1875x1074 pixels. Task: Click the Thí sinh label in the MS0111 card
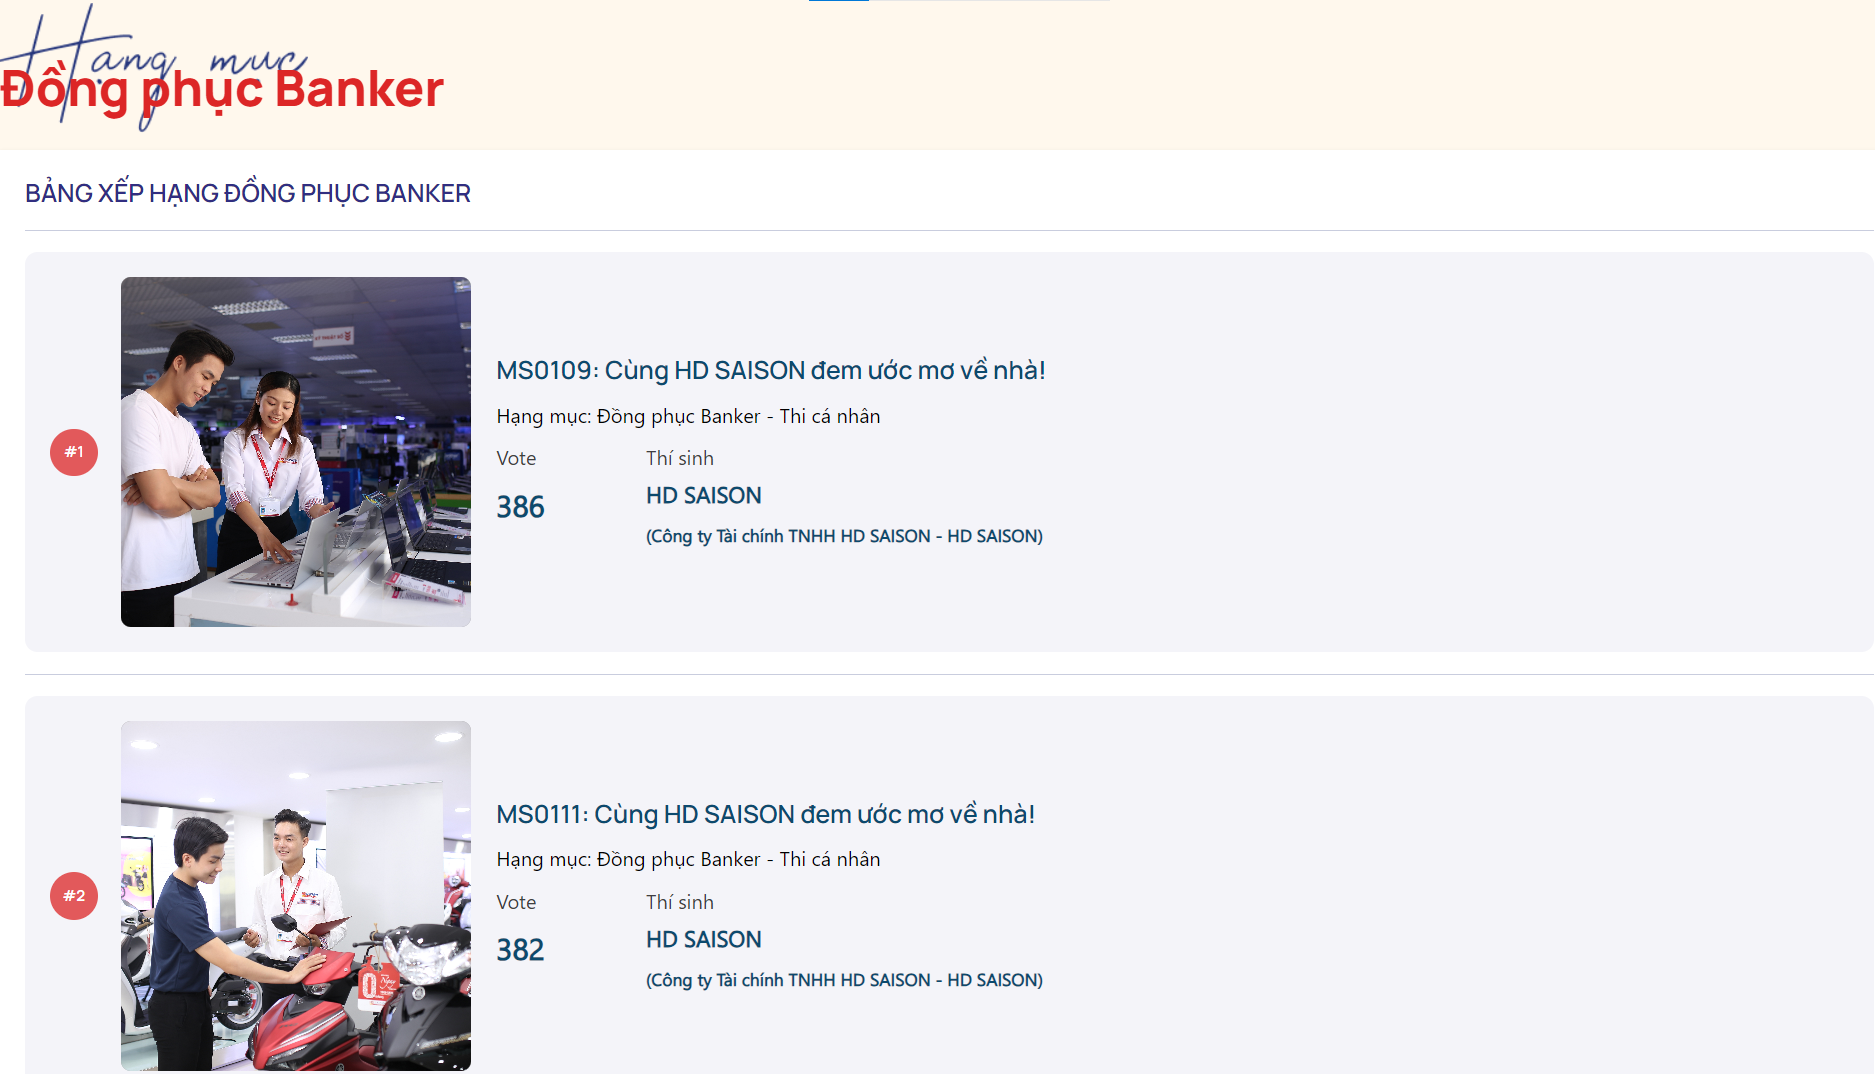(680, 902)
